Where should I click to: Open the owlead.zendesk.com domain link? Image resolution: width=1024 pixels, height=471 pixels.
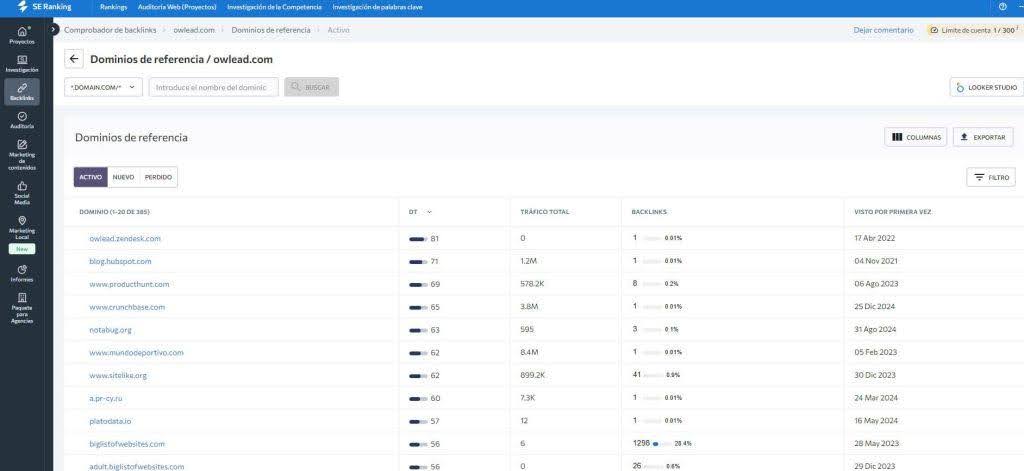[125, 238]
